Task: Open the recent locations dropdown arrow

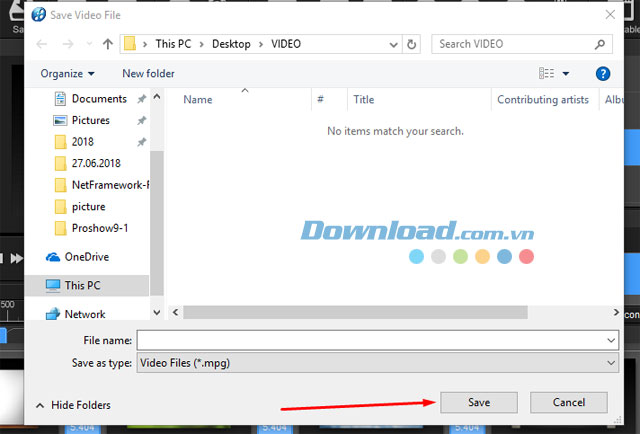Action: click(89, 43)
